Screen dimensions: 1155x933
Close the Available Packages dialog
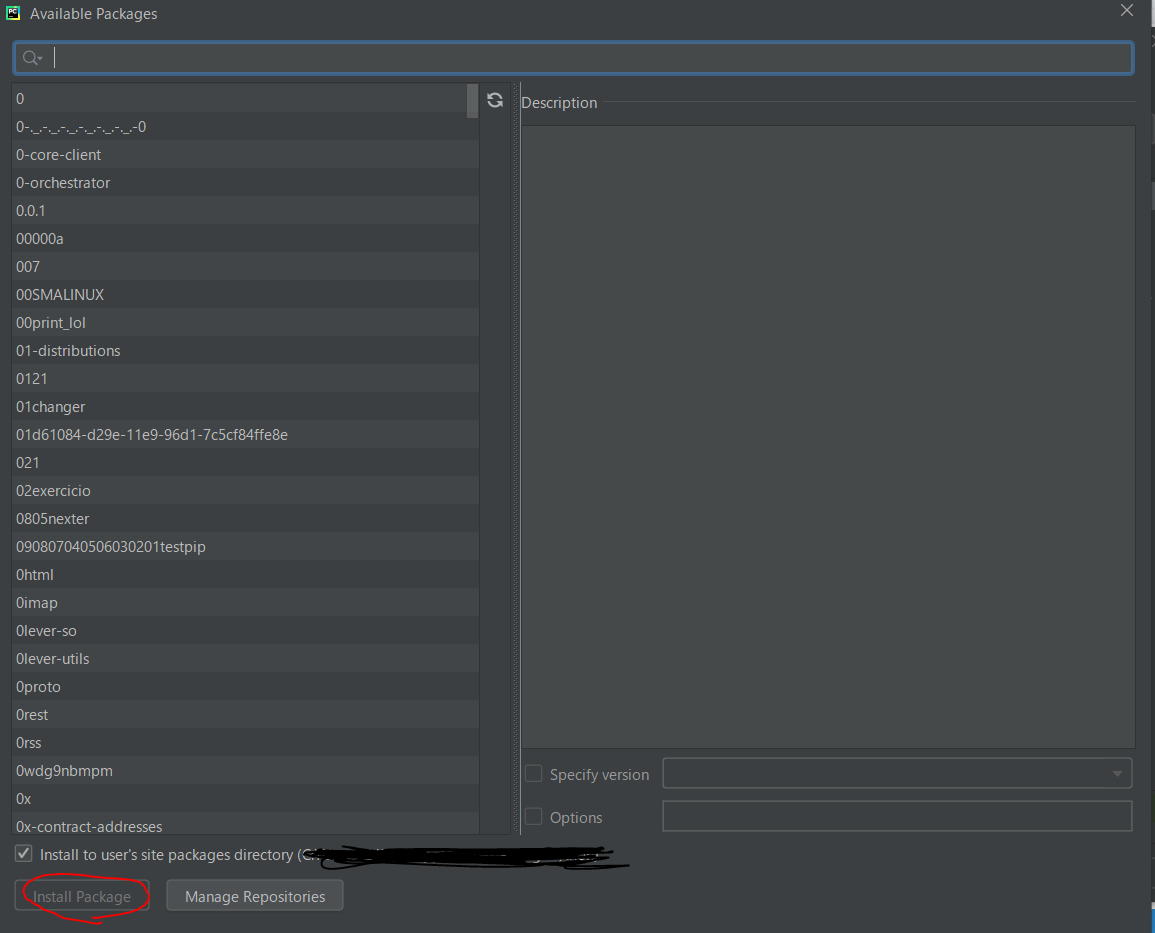(1127, 10)
